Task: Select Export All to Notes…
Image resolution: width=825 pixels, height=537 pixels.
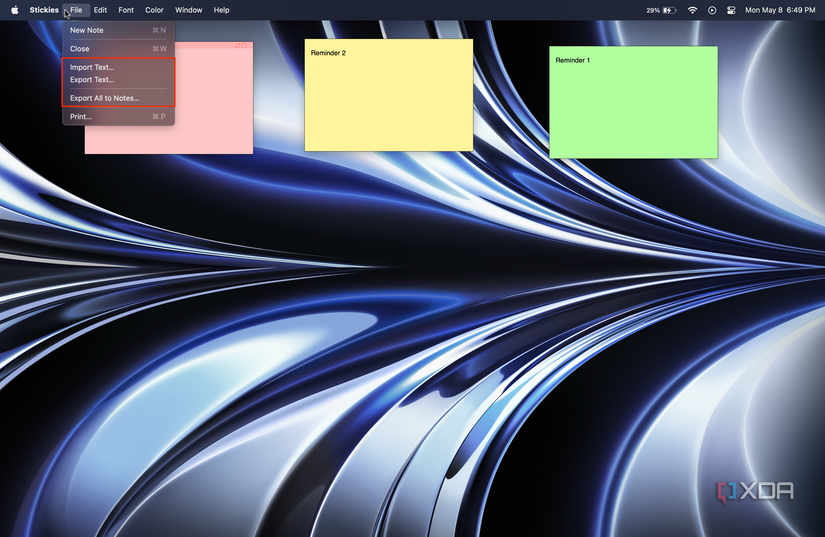Action: click(x=118, y=98)
